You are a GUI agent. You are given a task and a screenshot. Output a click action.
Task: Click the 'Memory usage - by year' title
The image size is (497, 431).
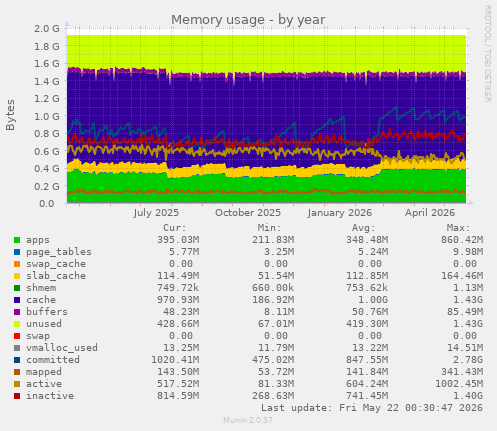(248, 20)
